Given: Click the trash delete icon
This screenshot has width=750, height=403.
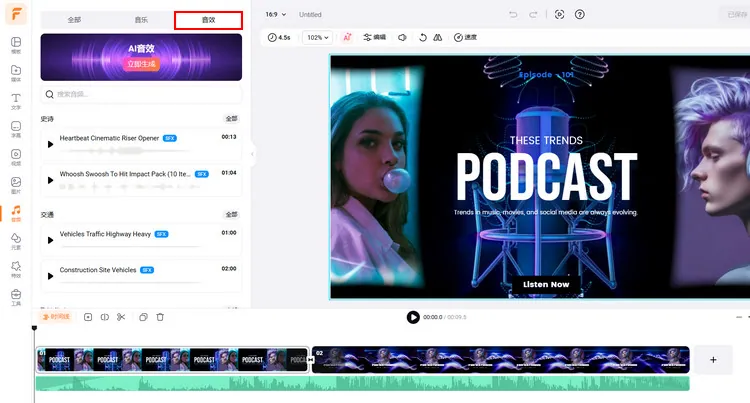Looking at the screenshot, I should click(x=160, y=317).
